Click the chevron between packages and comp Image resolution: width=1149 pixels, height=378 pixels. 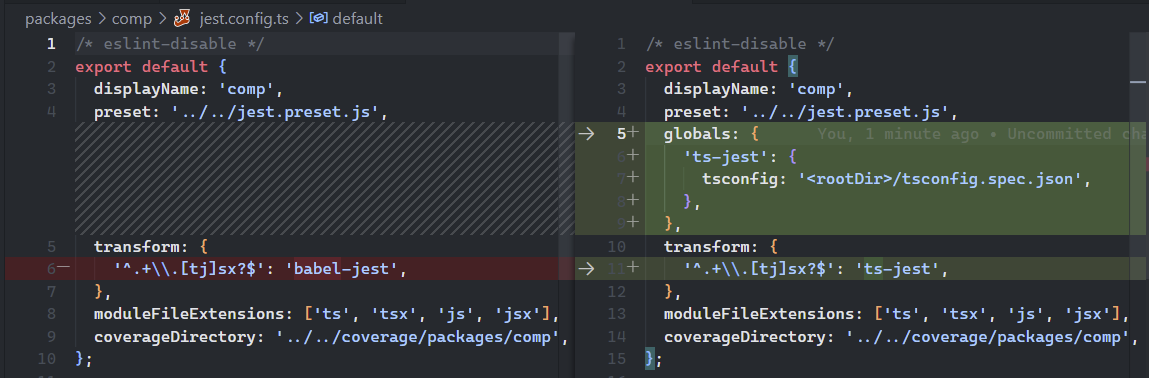coord(103,18)
